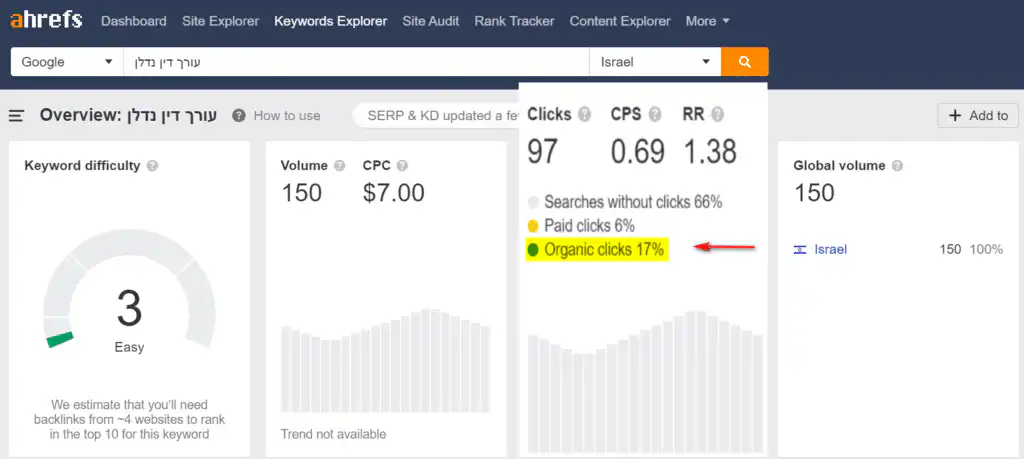Click the Add to button
The height and width of the screenshot is (459, 1024).
977,116
